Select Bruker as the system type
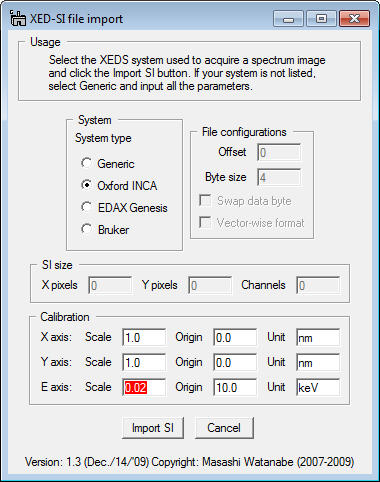Viewport: 380px width, 482px height. tap(86, 229)
